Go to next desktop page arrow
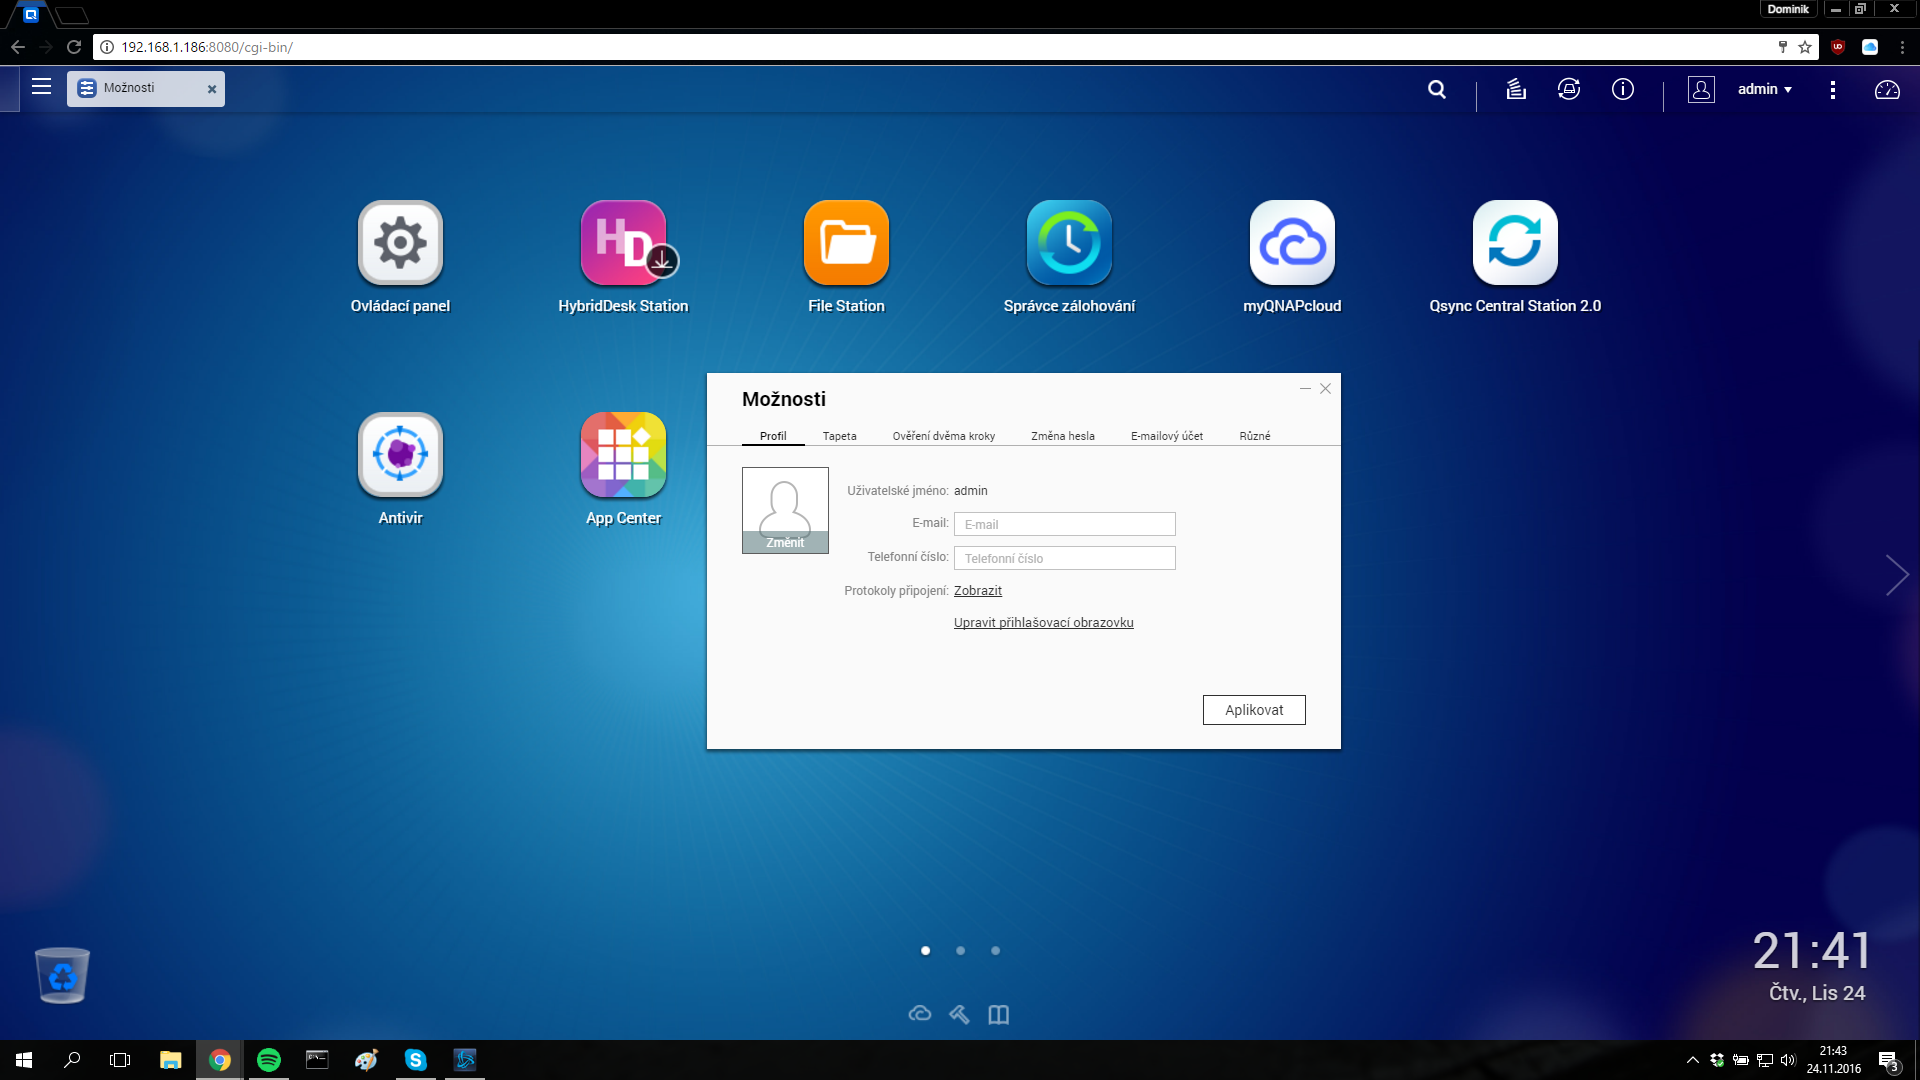1920x1080 pixels. click(x=1896, y=575)
